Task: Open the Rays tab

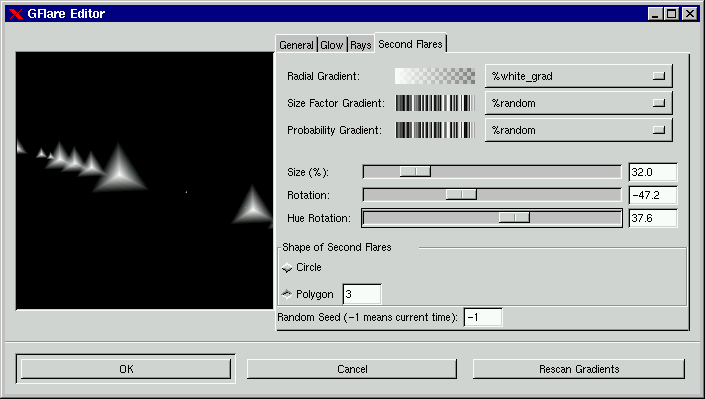Action: pos(361,45)
